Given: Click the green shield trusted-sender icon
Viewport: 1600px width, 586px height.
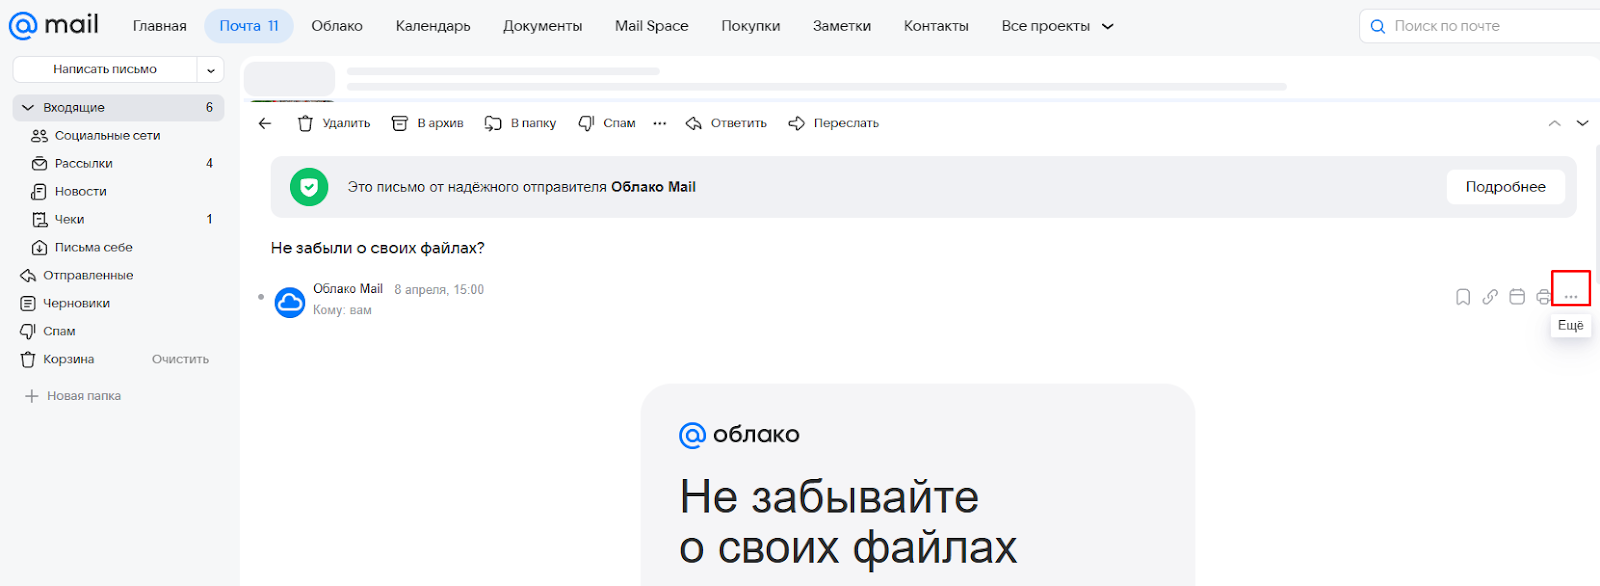Looking at the screenshot, I should [309, 187].
